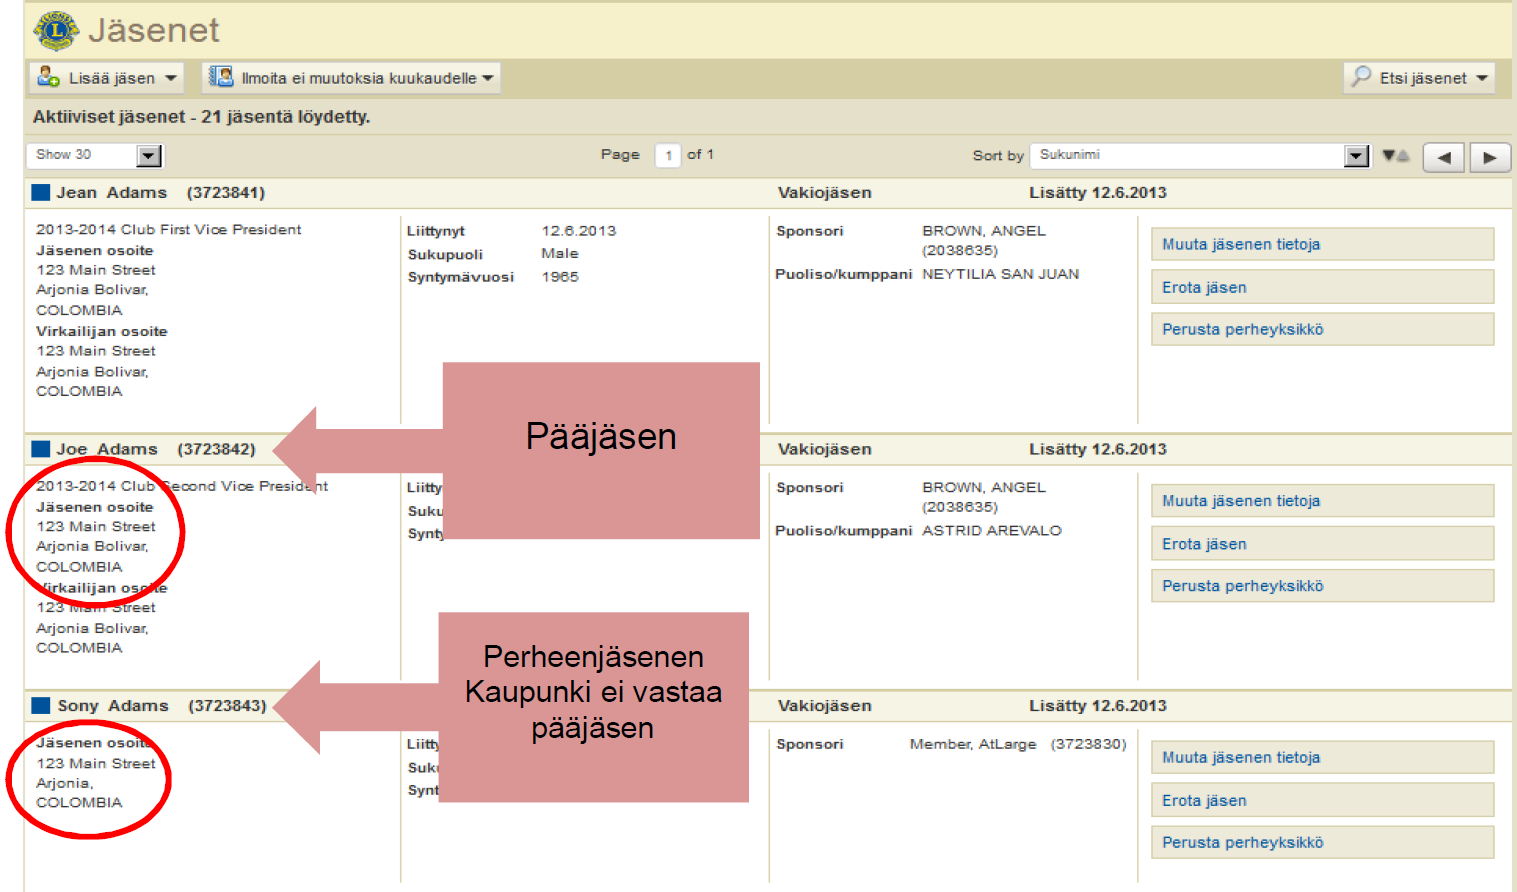Click the blue square beside Jean Adams
1517x892 pixels.
tap(41, 192)
